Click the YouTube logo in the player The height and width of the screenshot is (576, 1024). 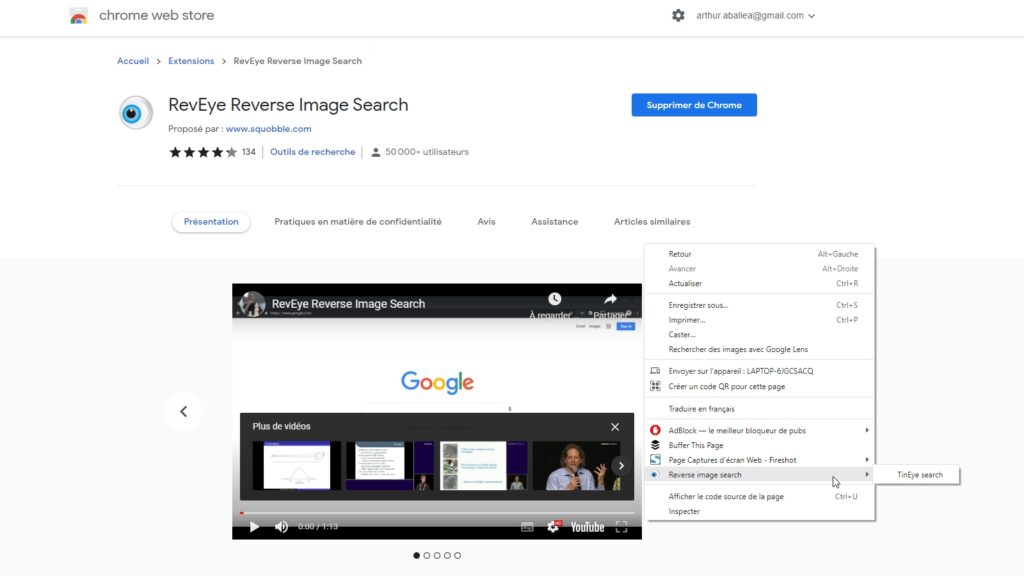click(587, 526)
